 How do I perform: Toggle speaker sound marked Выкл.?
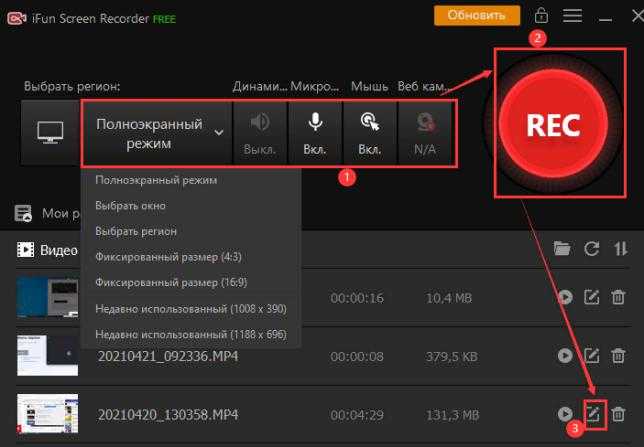tap(260, 133)
